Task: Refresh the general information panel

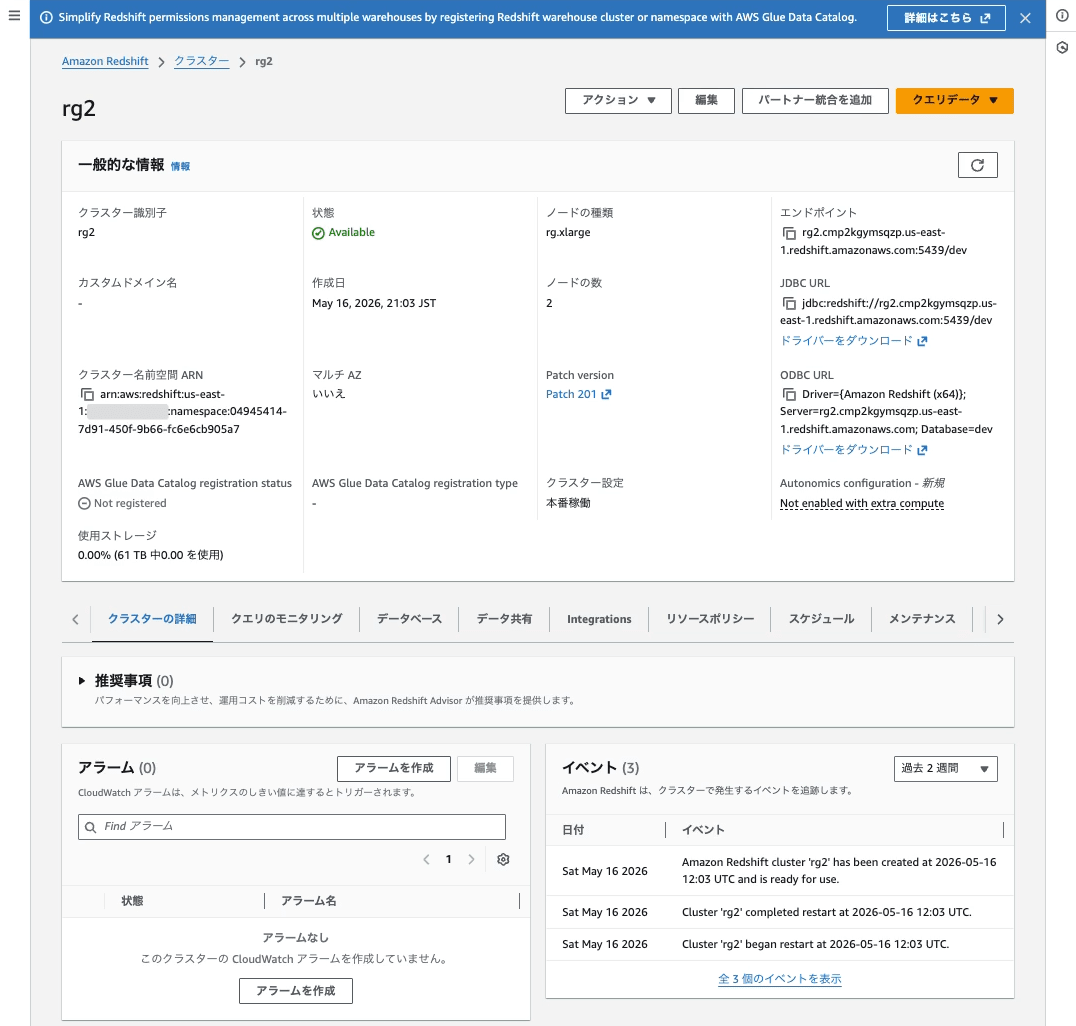Action: tap(977, 165)
